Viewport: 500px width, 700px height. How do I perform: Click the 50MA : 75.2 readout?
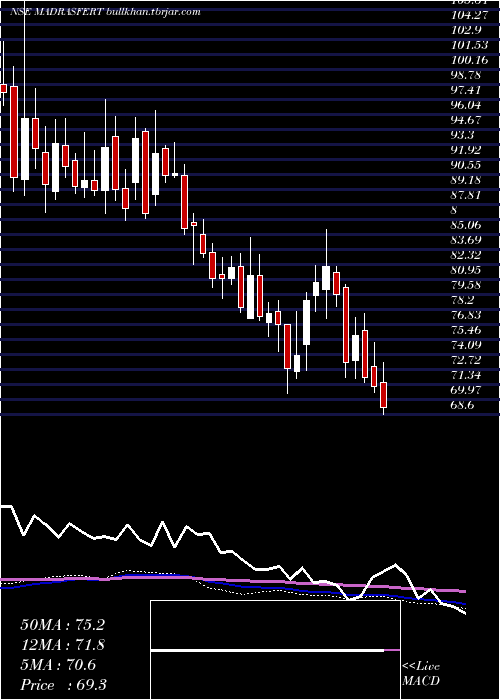coord(62,625)
